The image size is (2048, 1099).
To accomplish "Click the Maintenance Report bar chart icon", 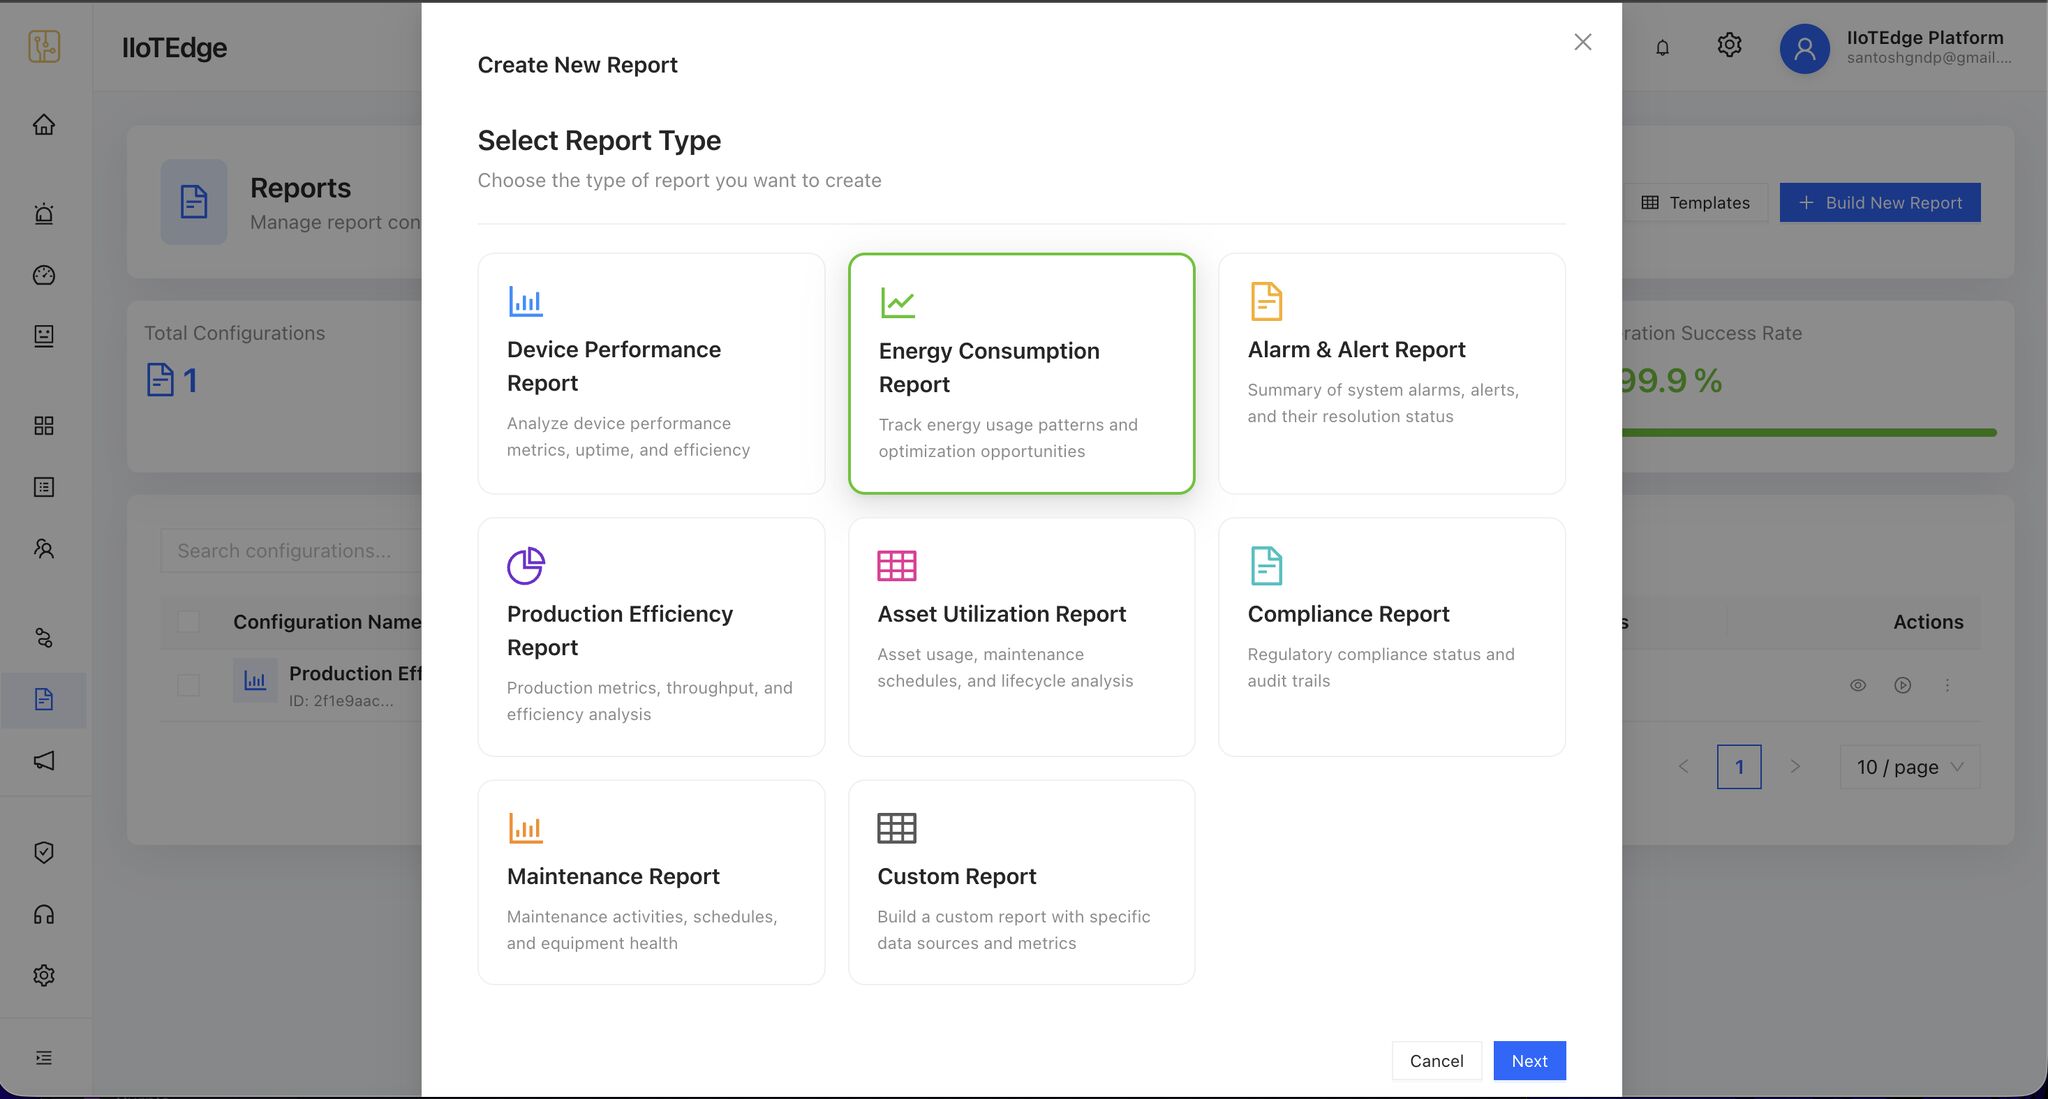I will (525, 828).
